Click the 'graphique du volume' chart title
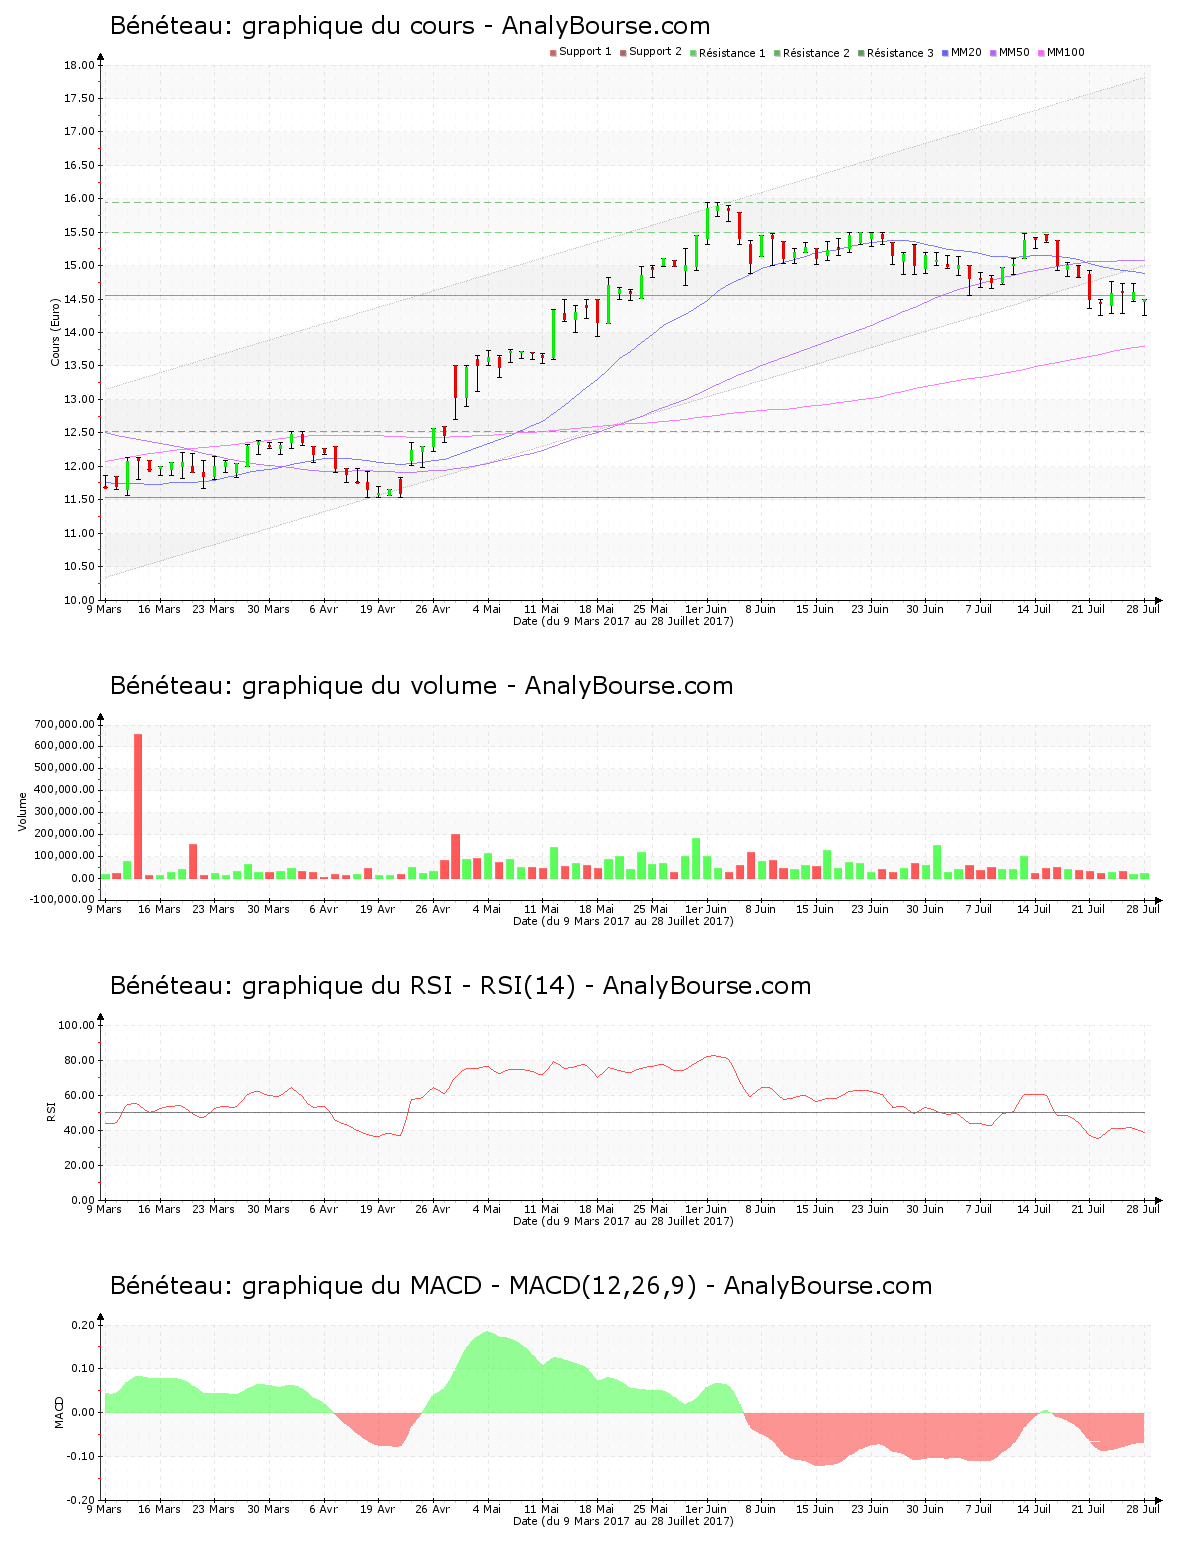The width and height of the screenshot is (1200, 1550). tap(421, 686)
